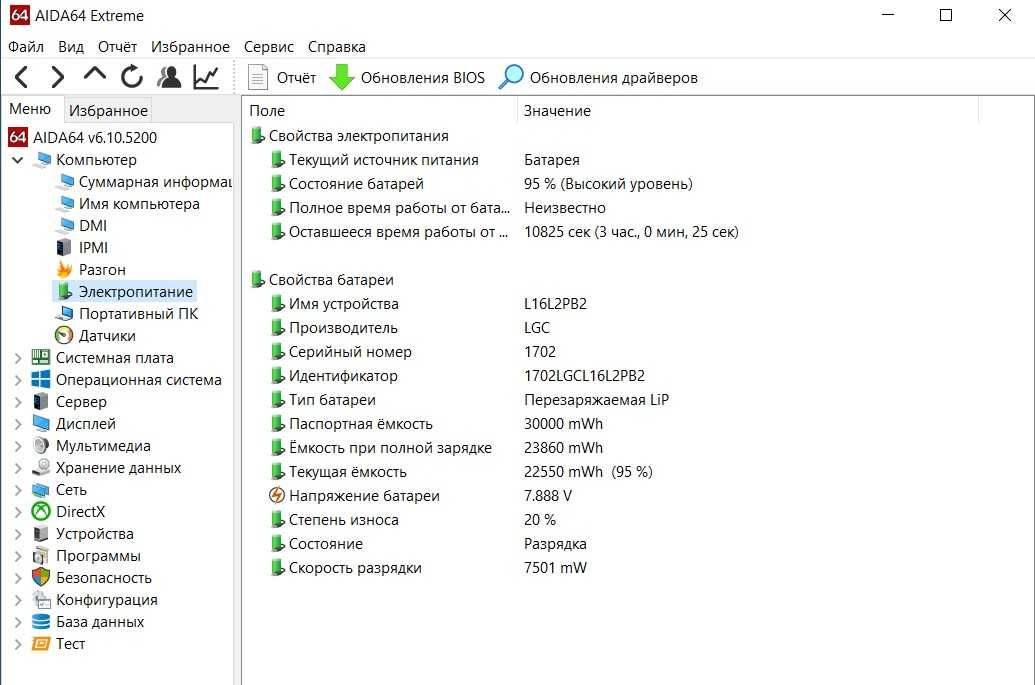Click the AIDA64 v6.10.5200 root icon
1035x685 pixels.
[x=18, y=137]
